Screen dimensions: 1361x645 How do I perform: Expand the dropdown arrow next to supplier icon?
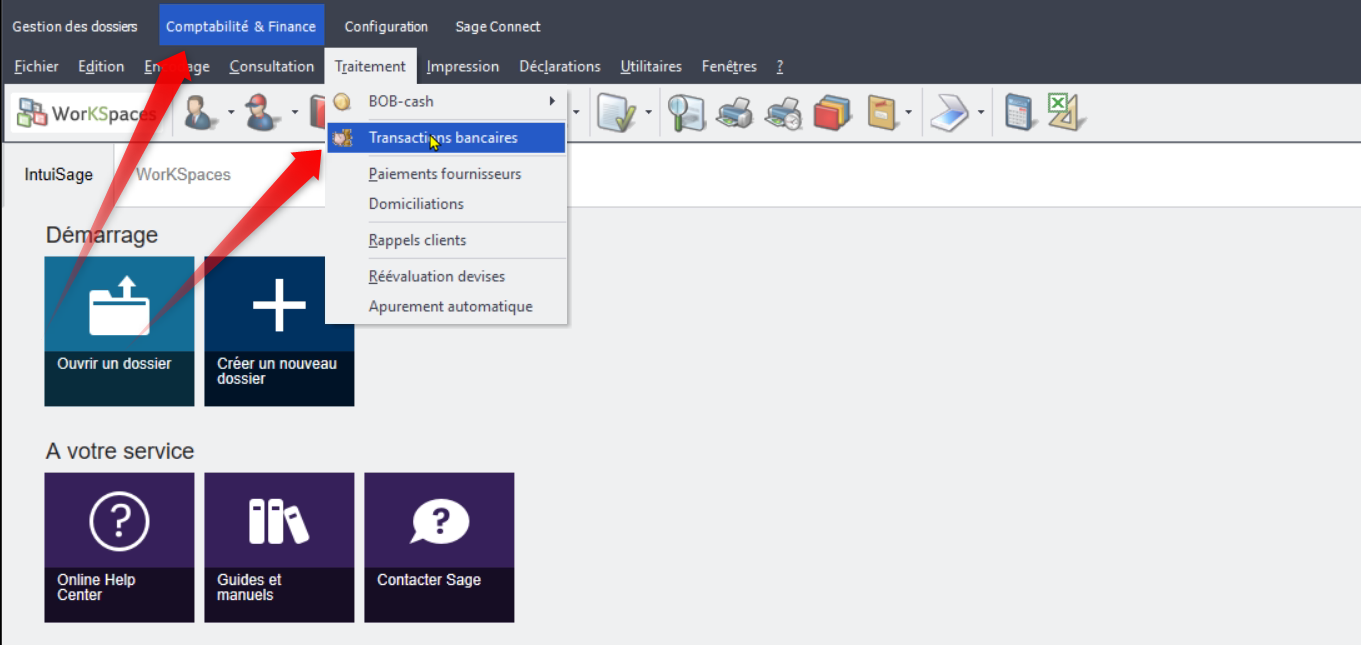tap(294, 112)
